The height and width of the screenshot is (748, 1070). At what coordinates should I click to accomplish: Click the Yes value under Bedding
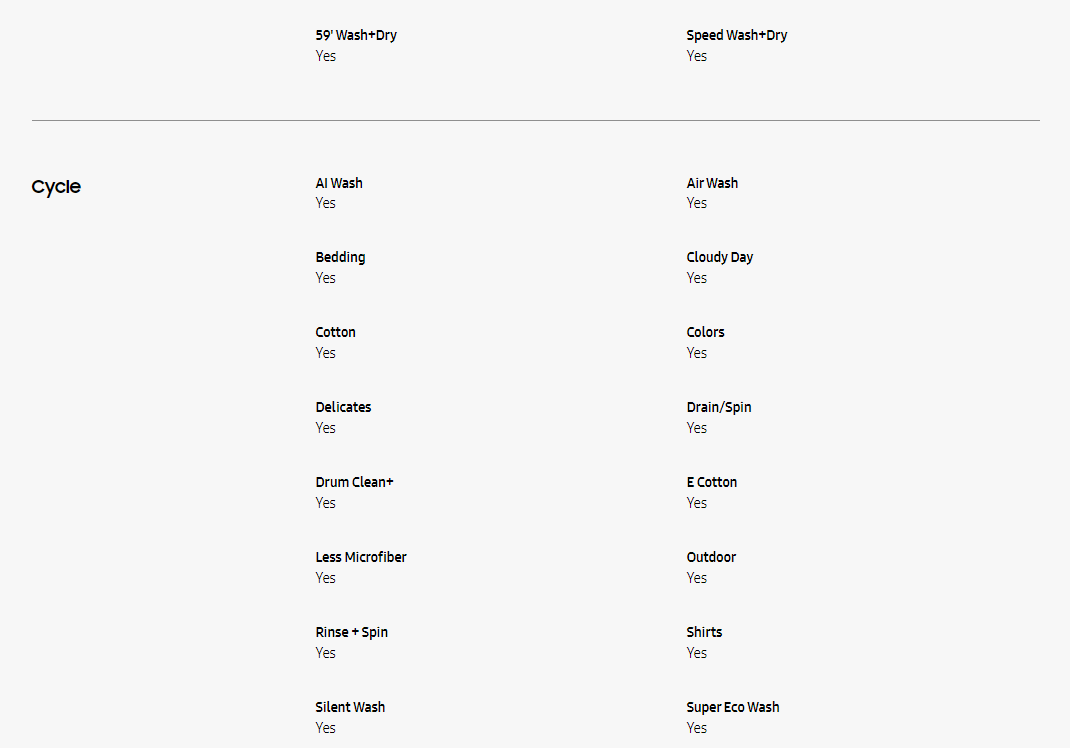[326, 278]
